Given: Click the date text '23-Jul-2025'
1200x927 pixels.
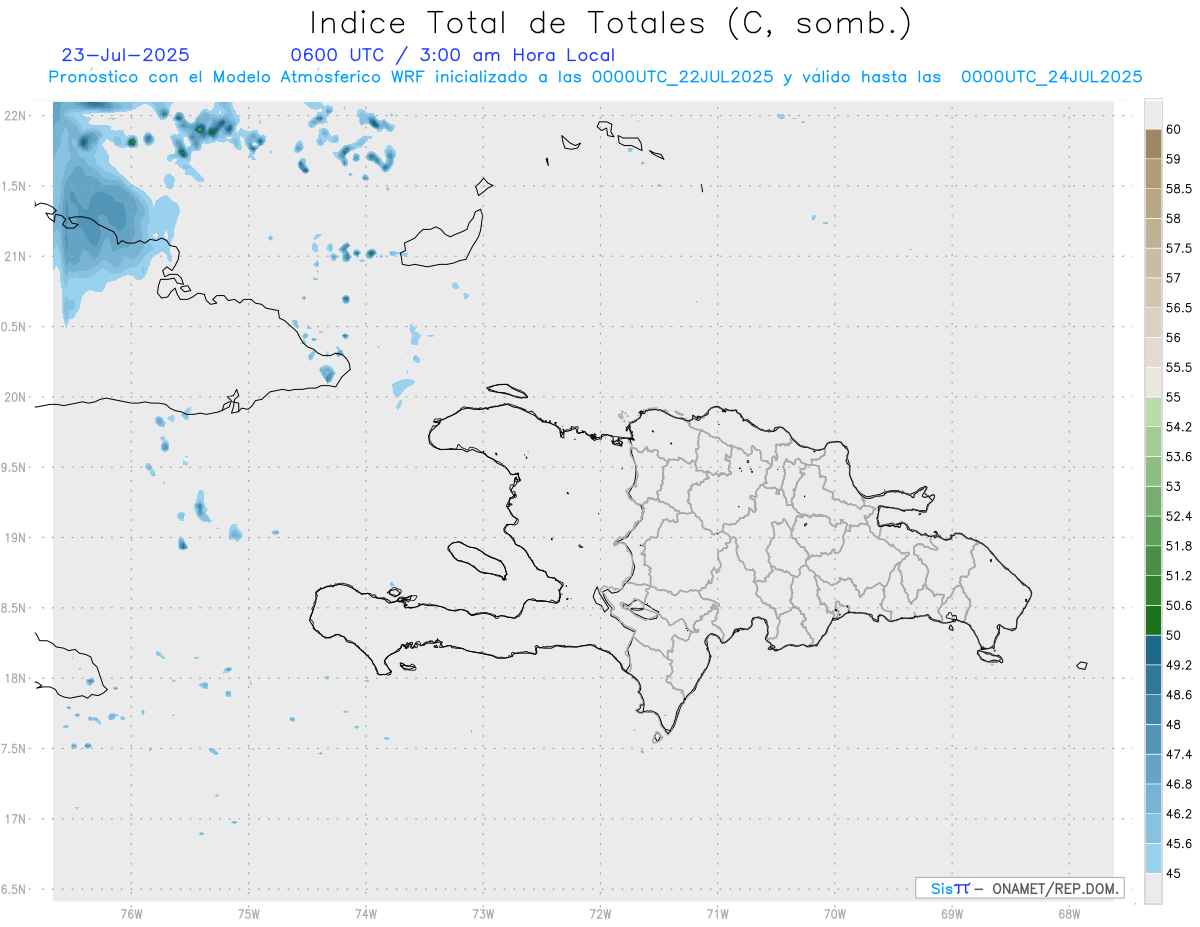Looking at the screenshot, I should coord(125,55).
